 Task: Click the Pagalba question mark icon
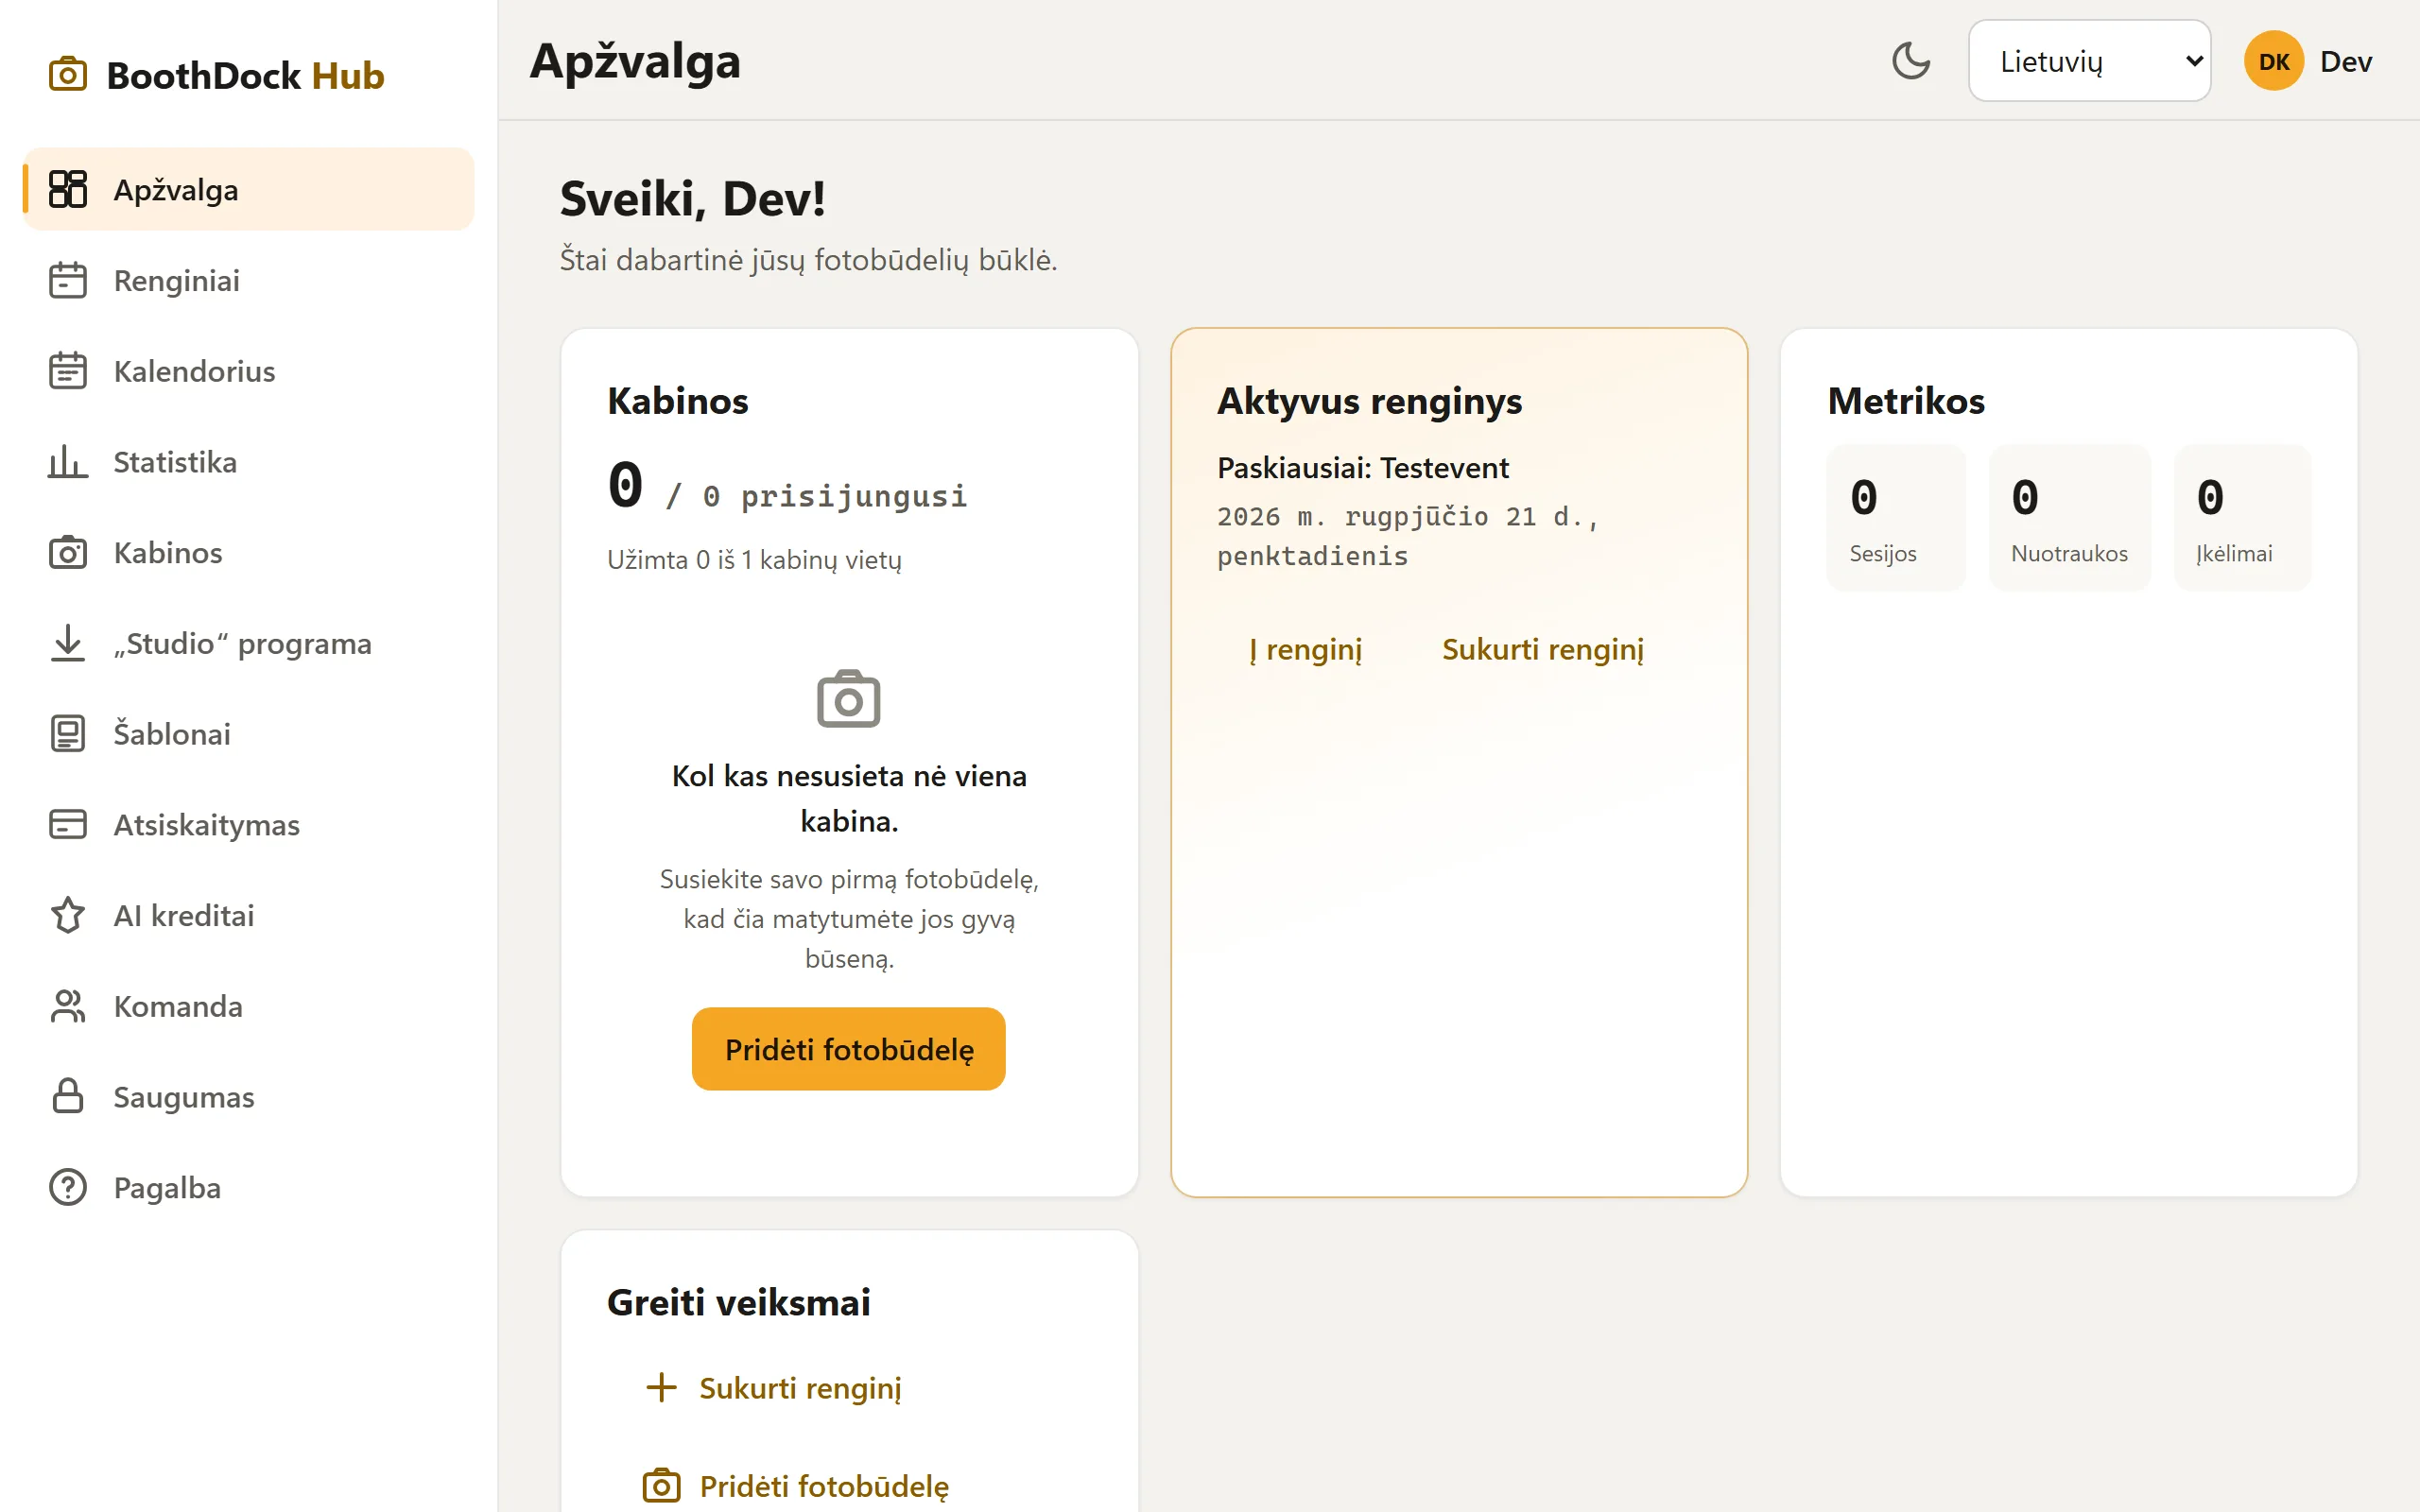pyautogui.click(x=67, y=1188)
